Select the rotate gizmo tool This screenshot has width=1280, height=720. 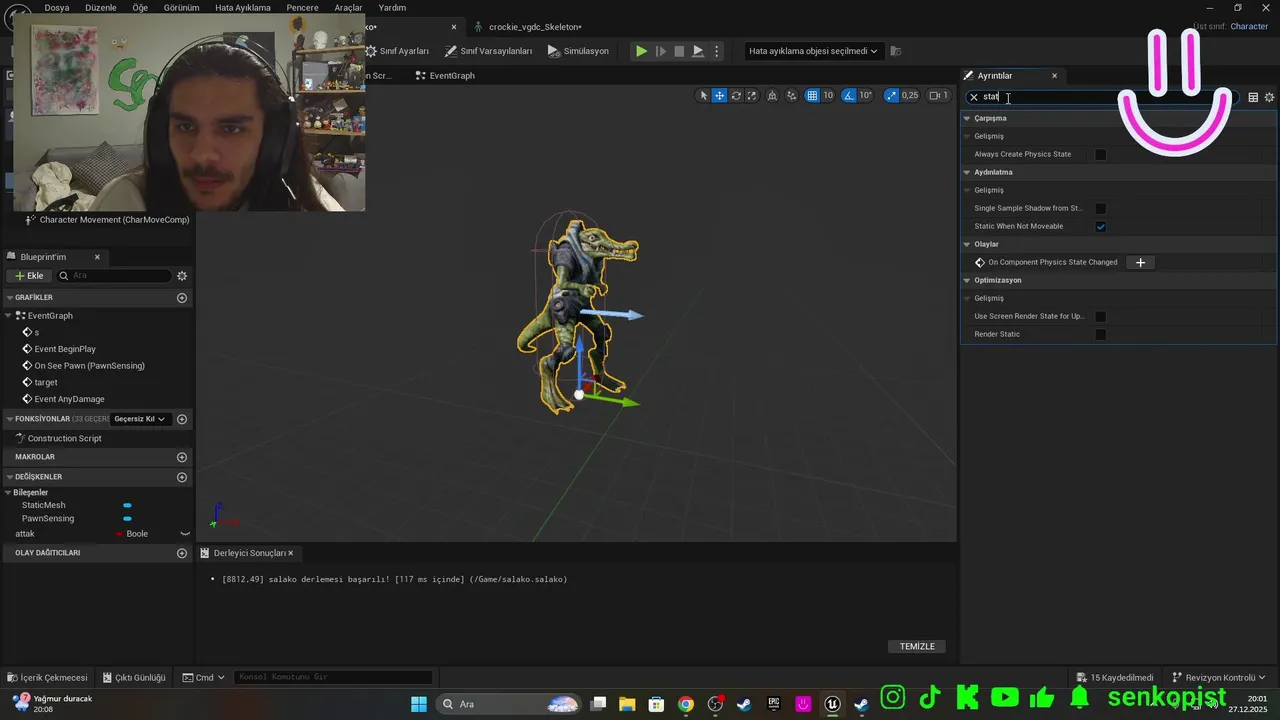pos(736,96)
